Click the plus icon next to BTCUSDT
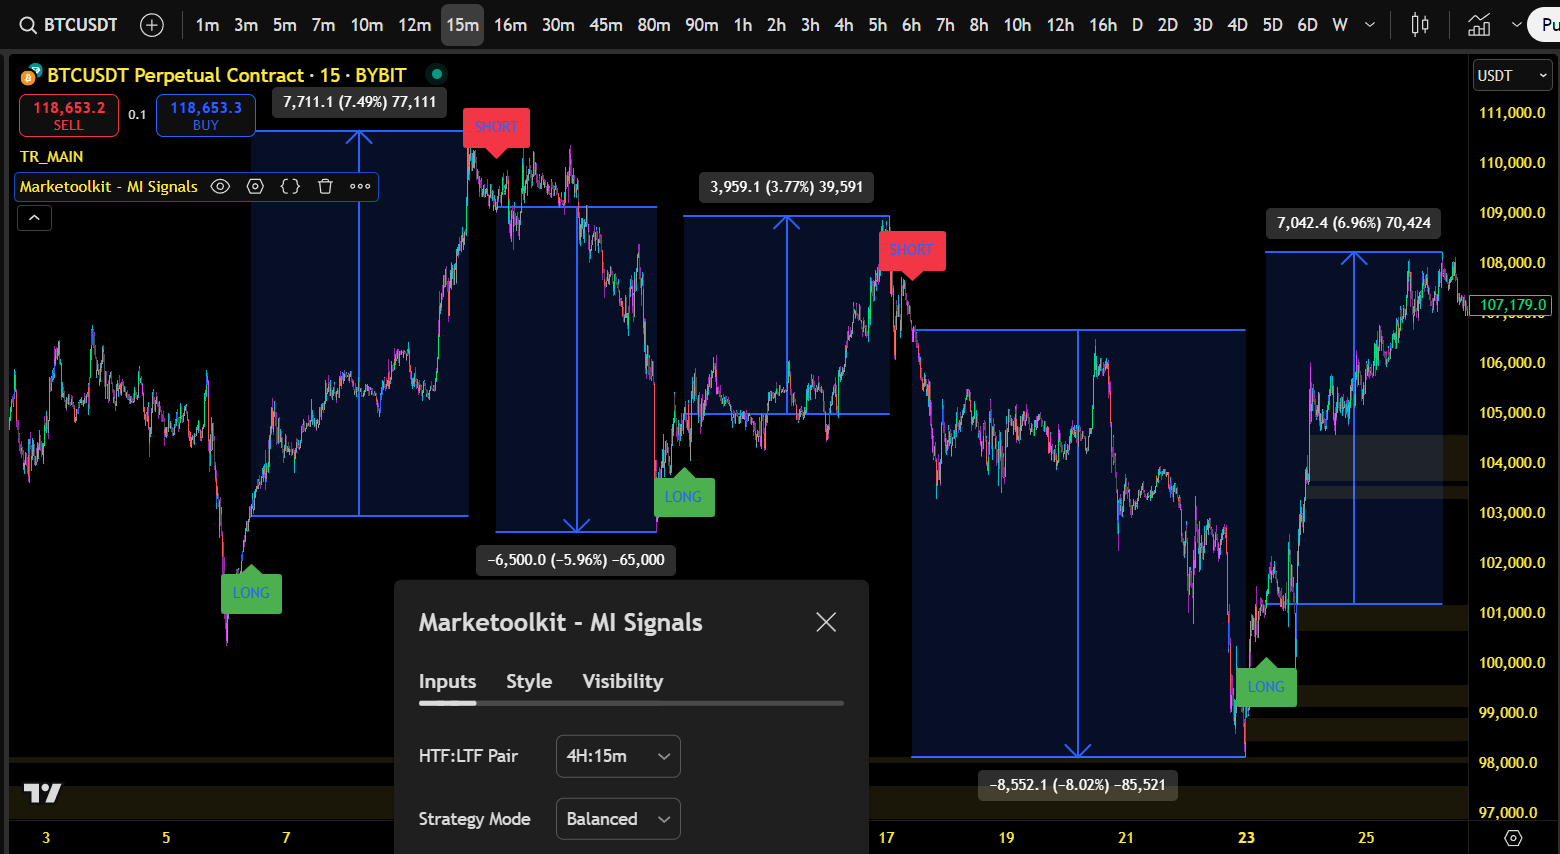 point(151,25)
